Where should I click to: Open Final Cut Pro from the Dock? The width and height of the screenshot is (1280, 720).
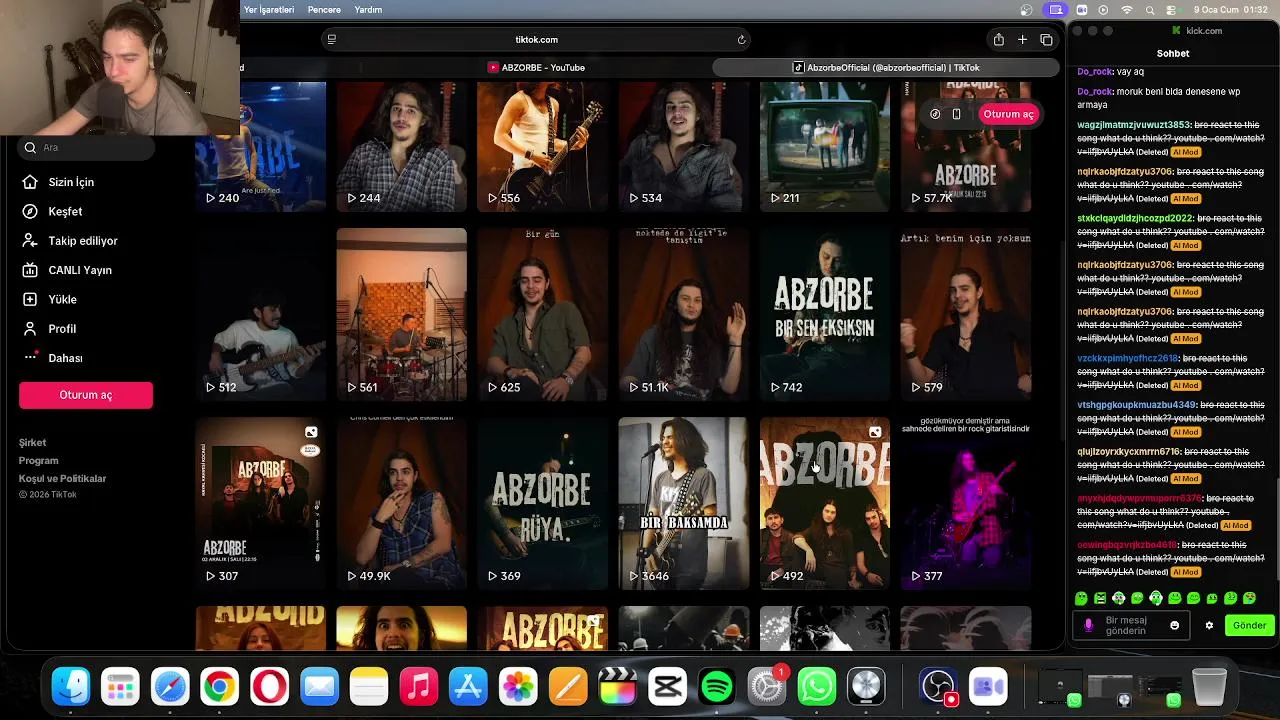pyautogui.click(x=618, y=687)
